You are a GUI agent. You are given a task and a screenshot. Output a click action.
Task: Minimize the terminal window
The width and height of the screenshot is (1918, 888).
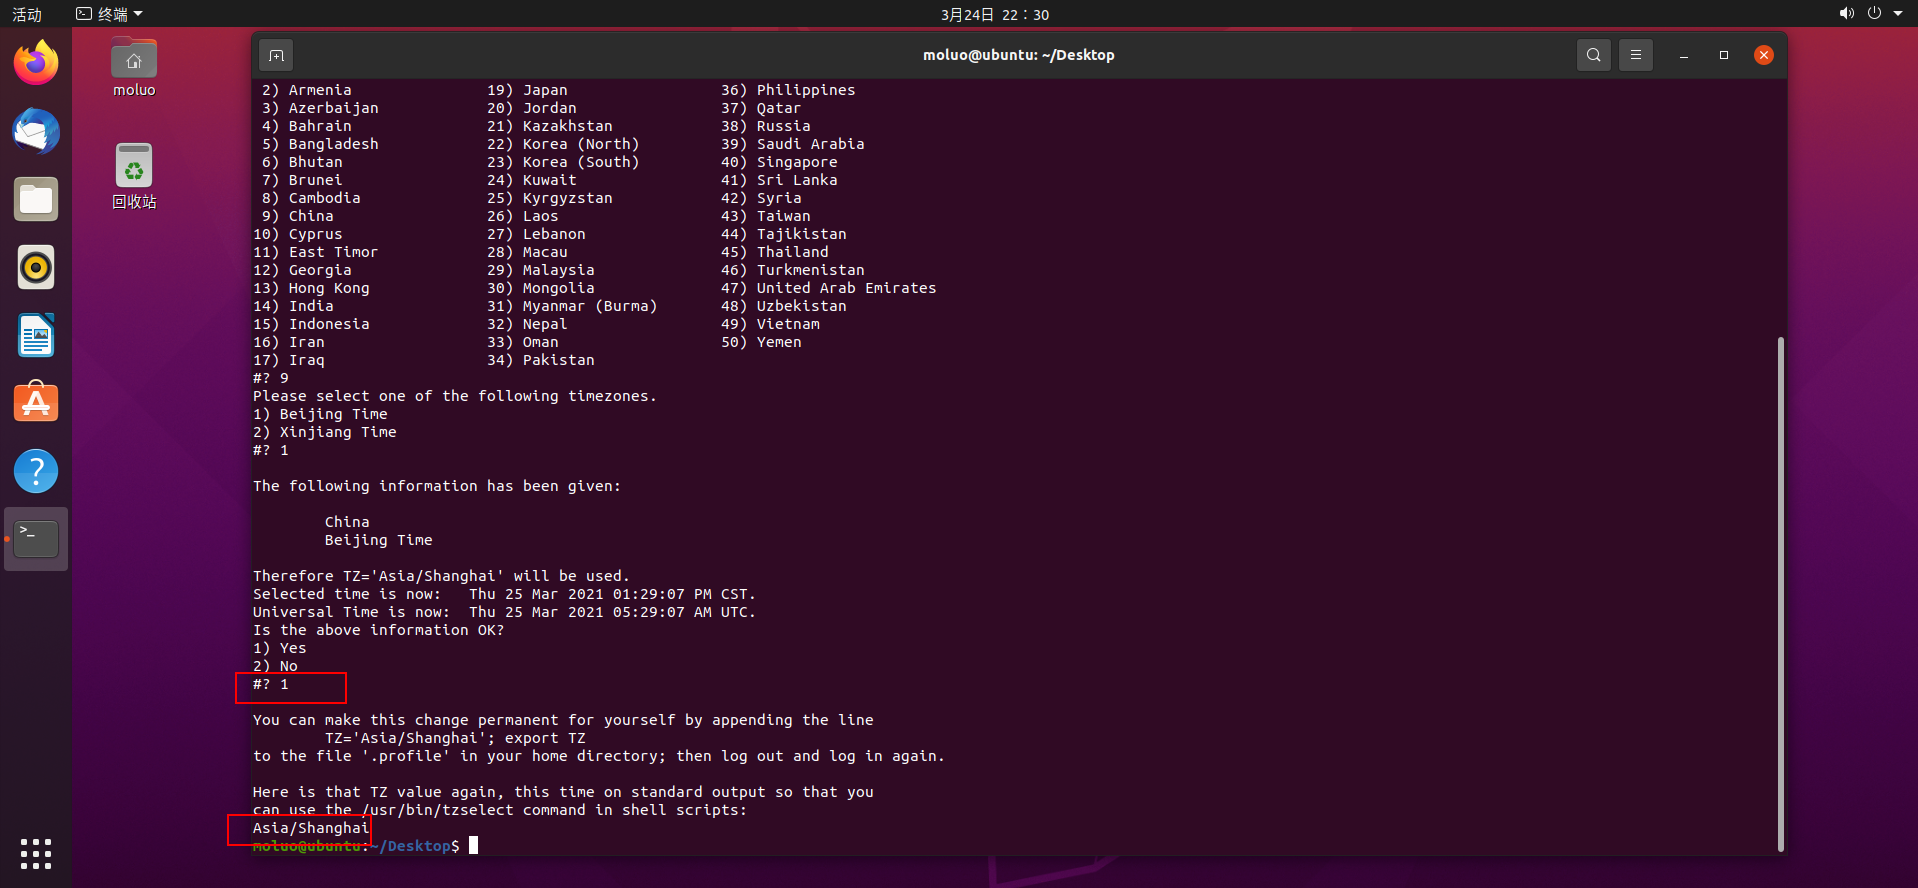[x=1684, y=55]
